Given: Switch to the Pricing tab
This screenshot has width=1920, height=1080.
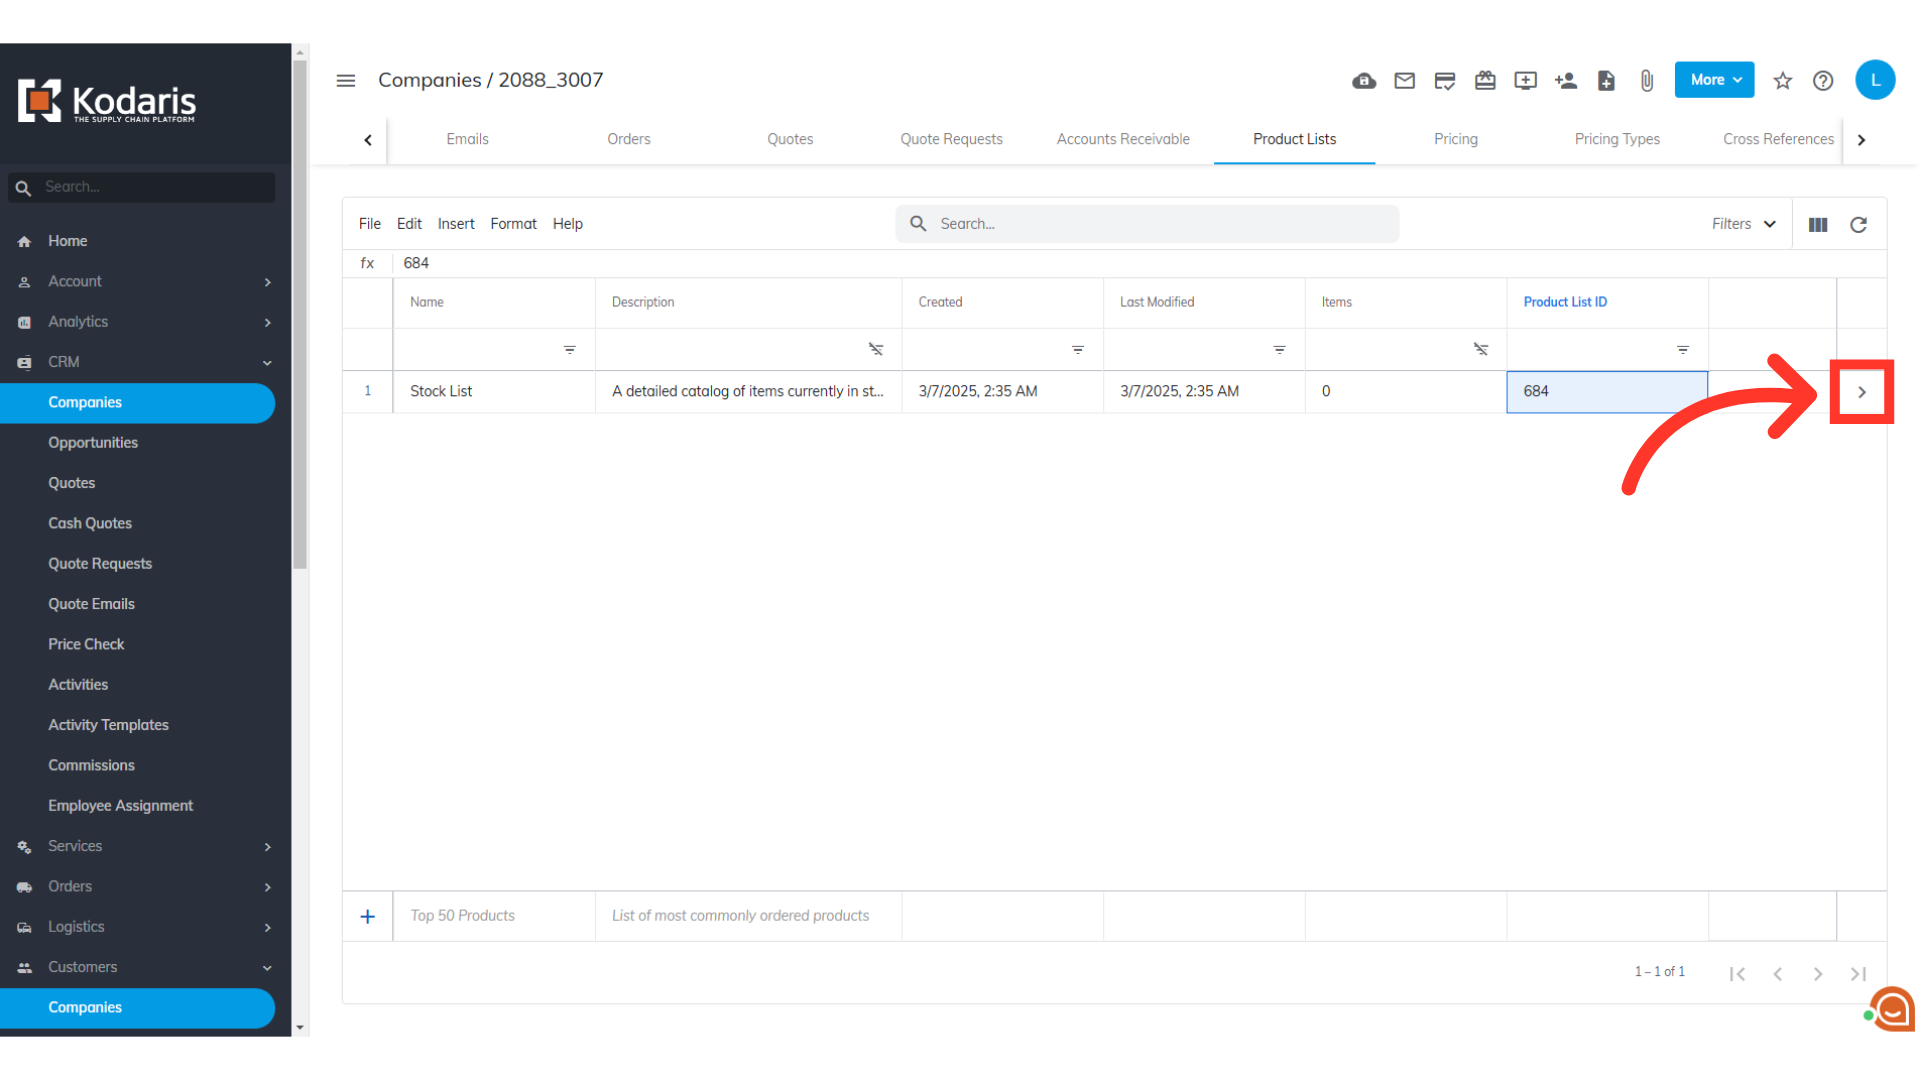Looking at the screenshot, I should 1455,139.
